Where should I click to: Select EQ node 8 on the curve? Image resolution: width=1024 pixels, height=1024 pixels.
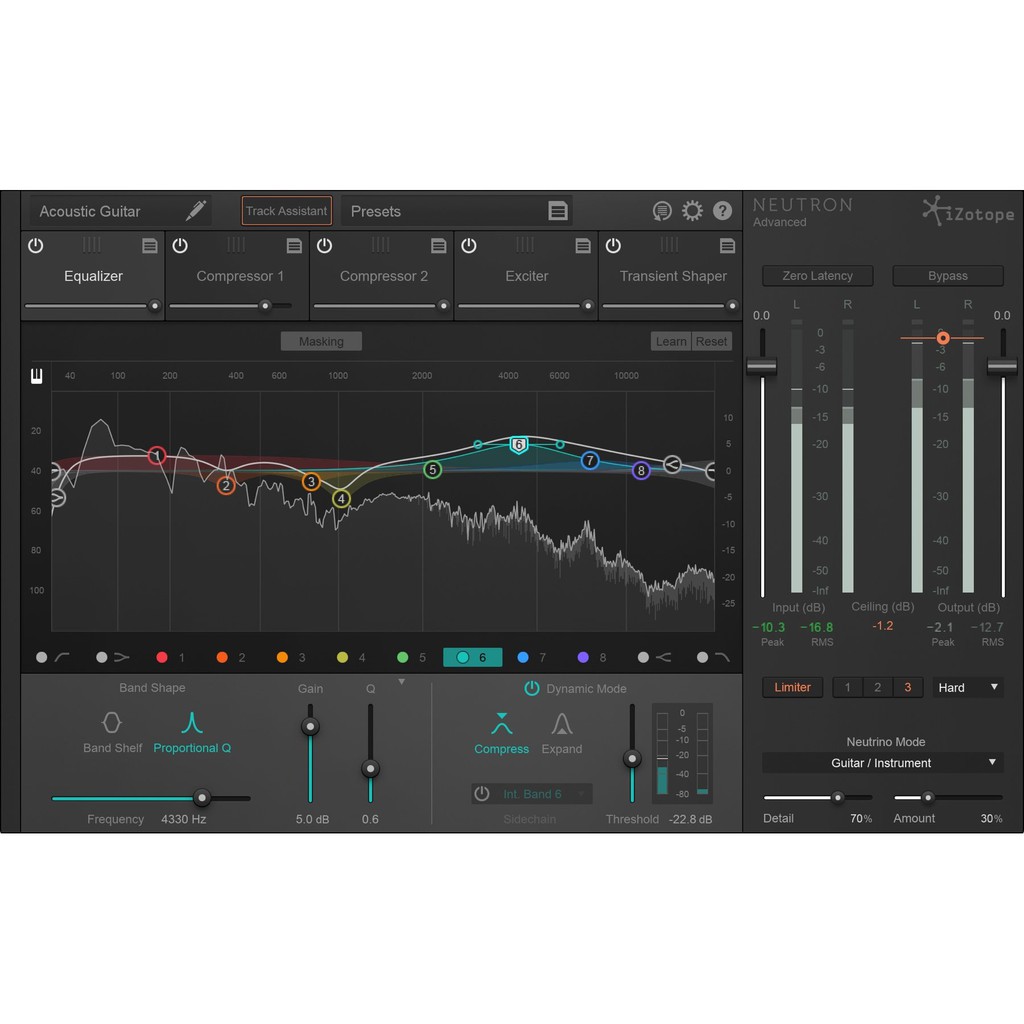point(641,470)
